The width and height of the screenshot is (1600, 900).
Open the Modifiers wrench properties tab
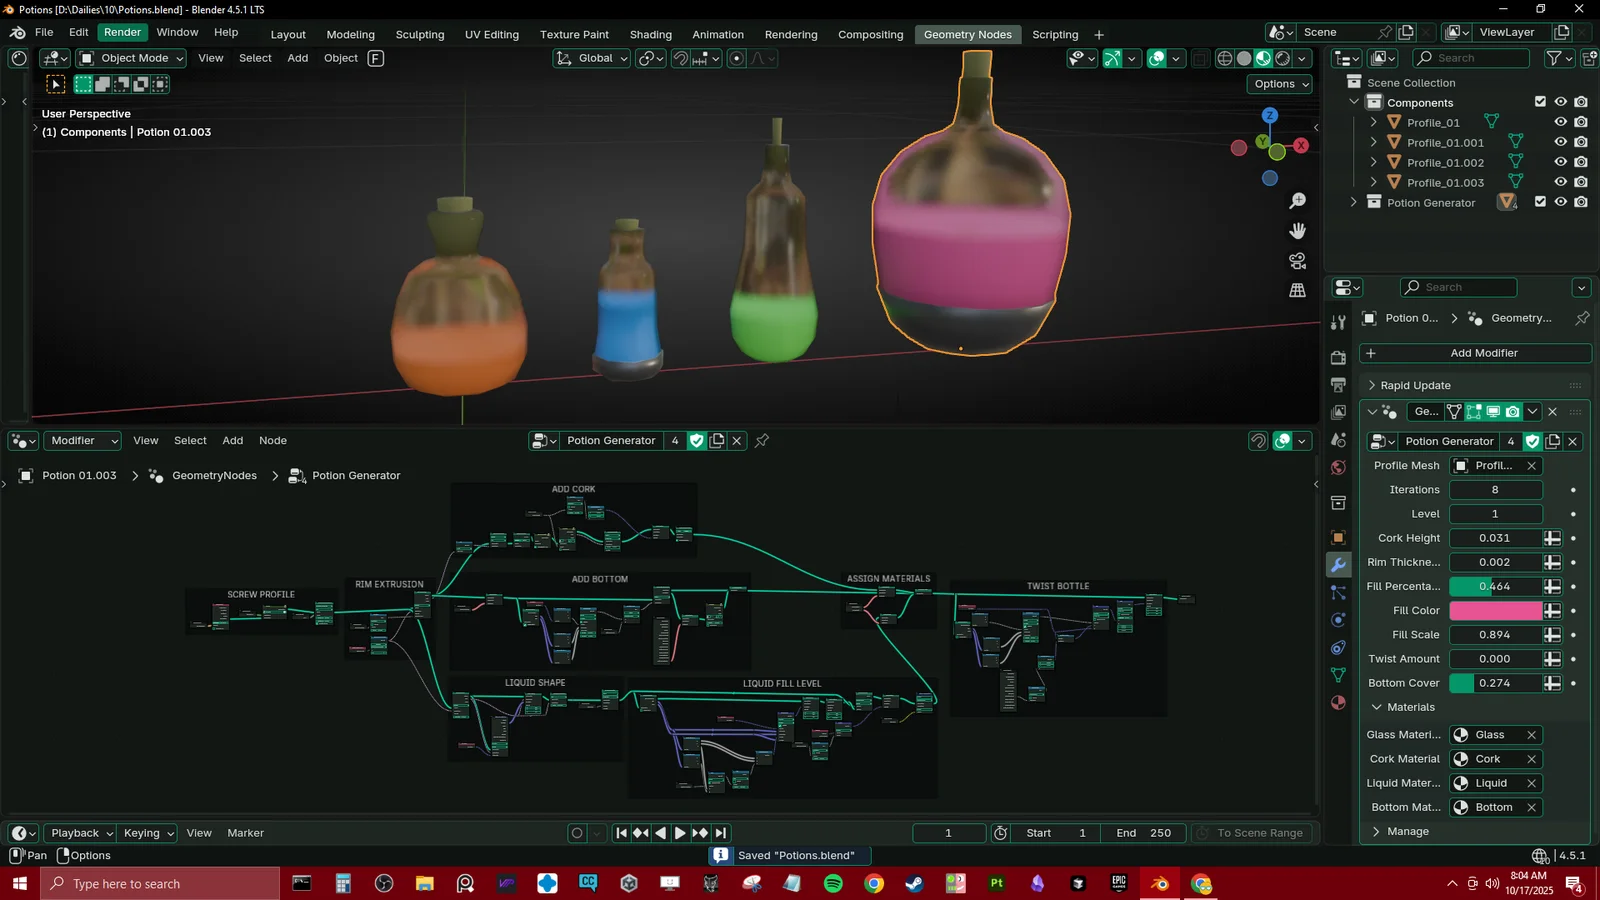1338,565
